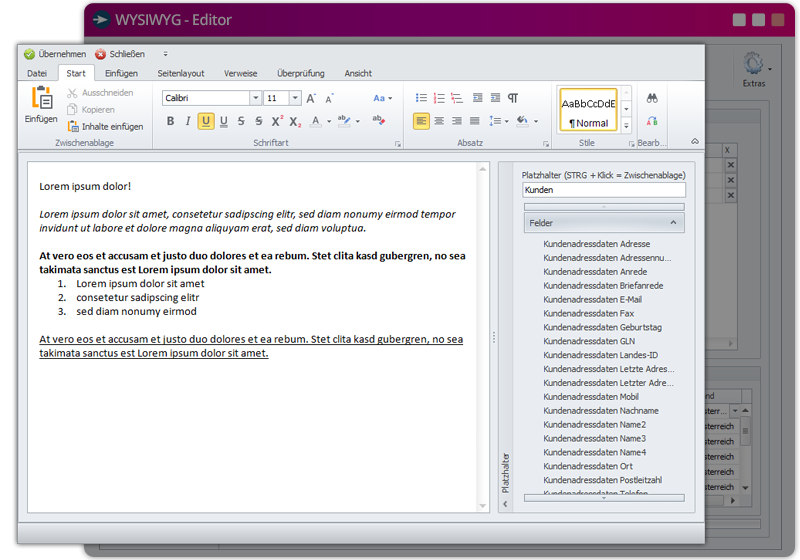The width and height of the screenshot is (800, 560).
Task: Expand the styles gallery list
Action: [626, 125]
